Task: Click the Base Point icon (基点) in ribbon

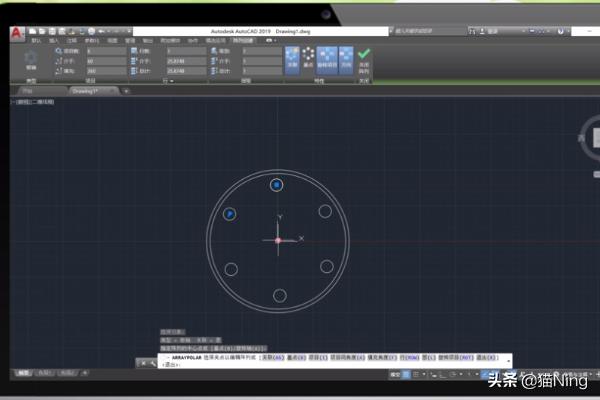Action: pos(308,57)
